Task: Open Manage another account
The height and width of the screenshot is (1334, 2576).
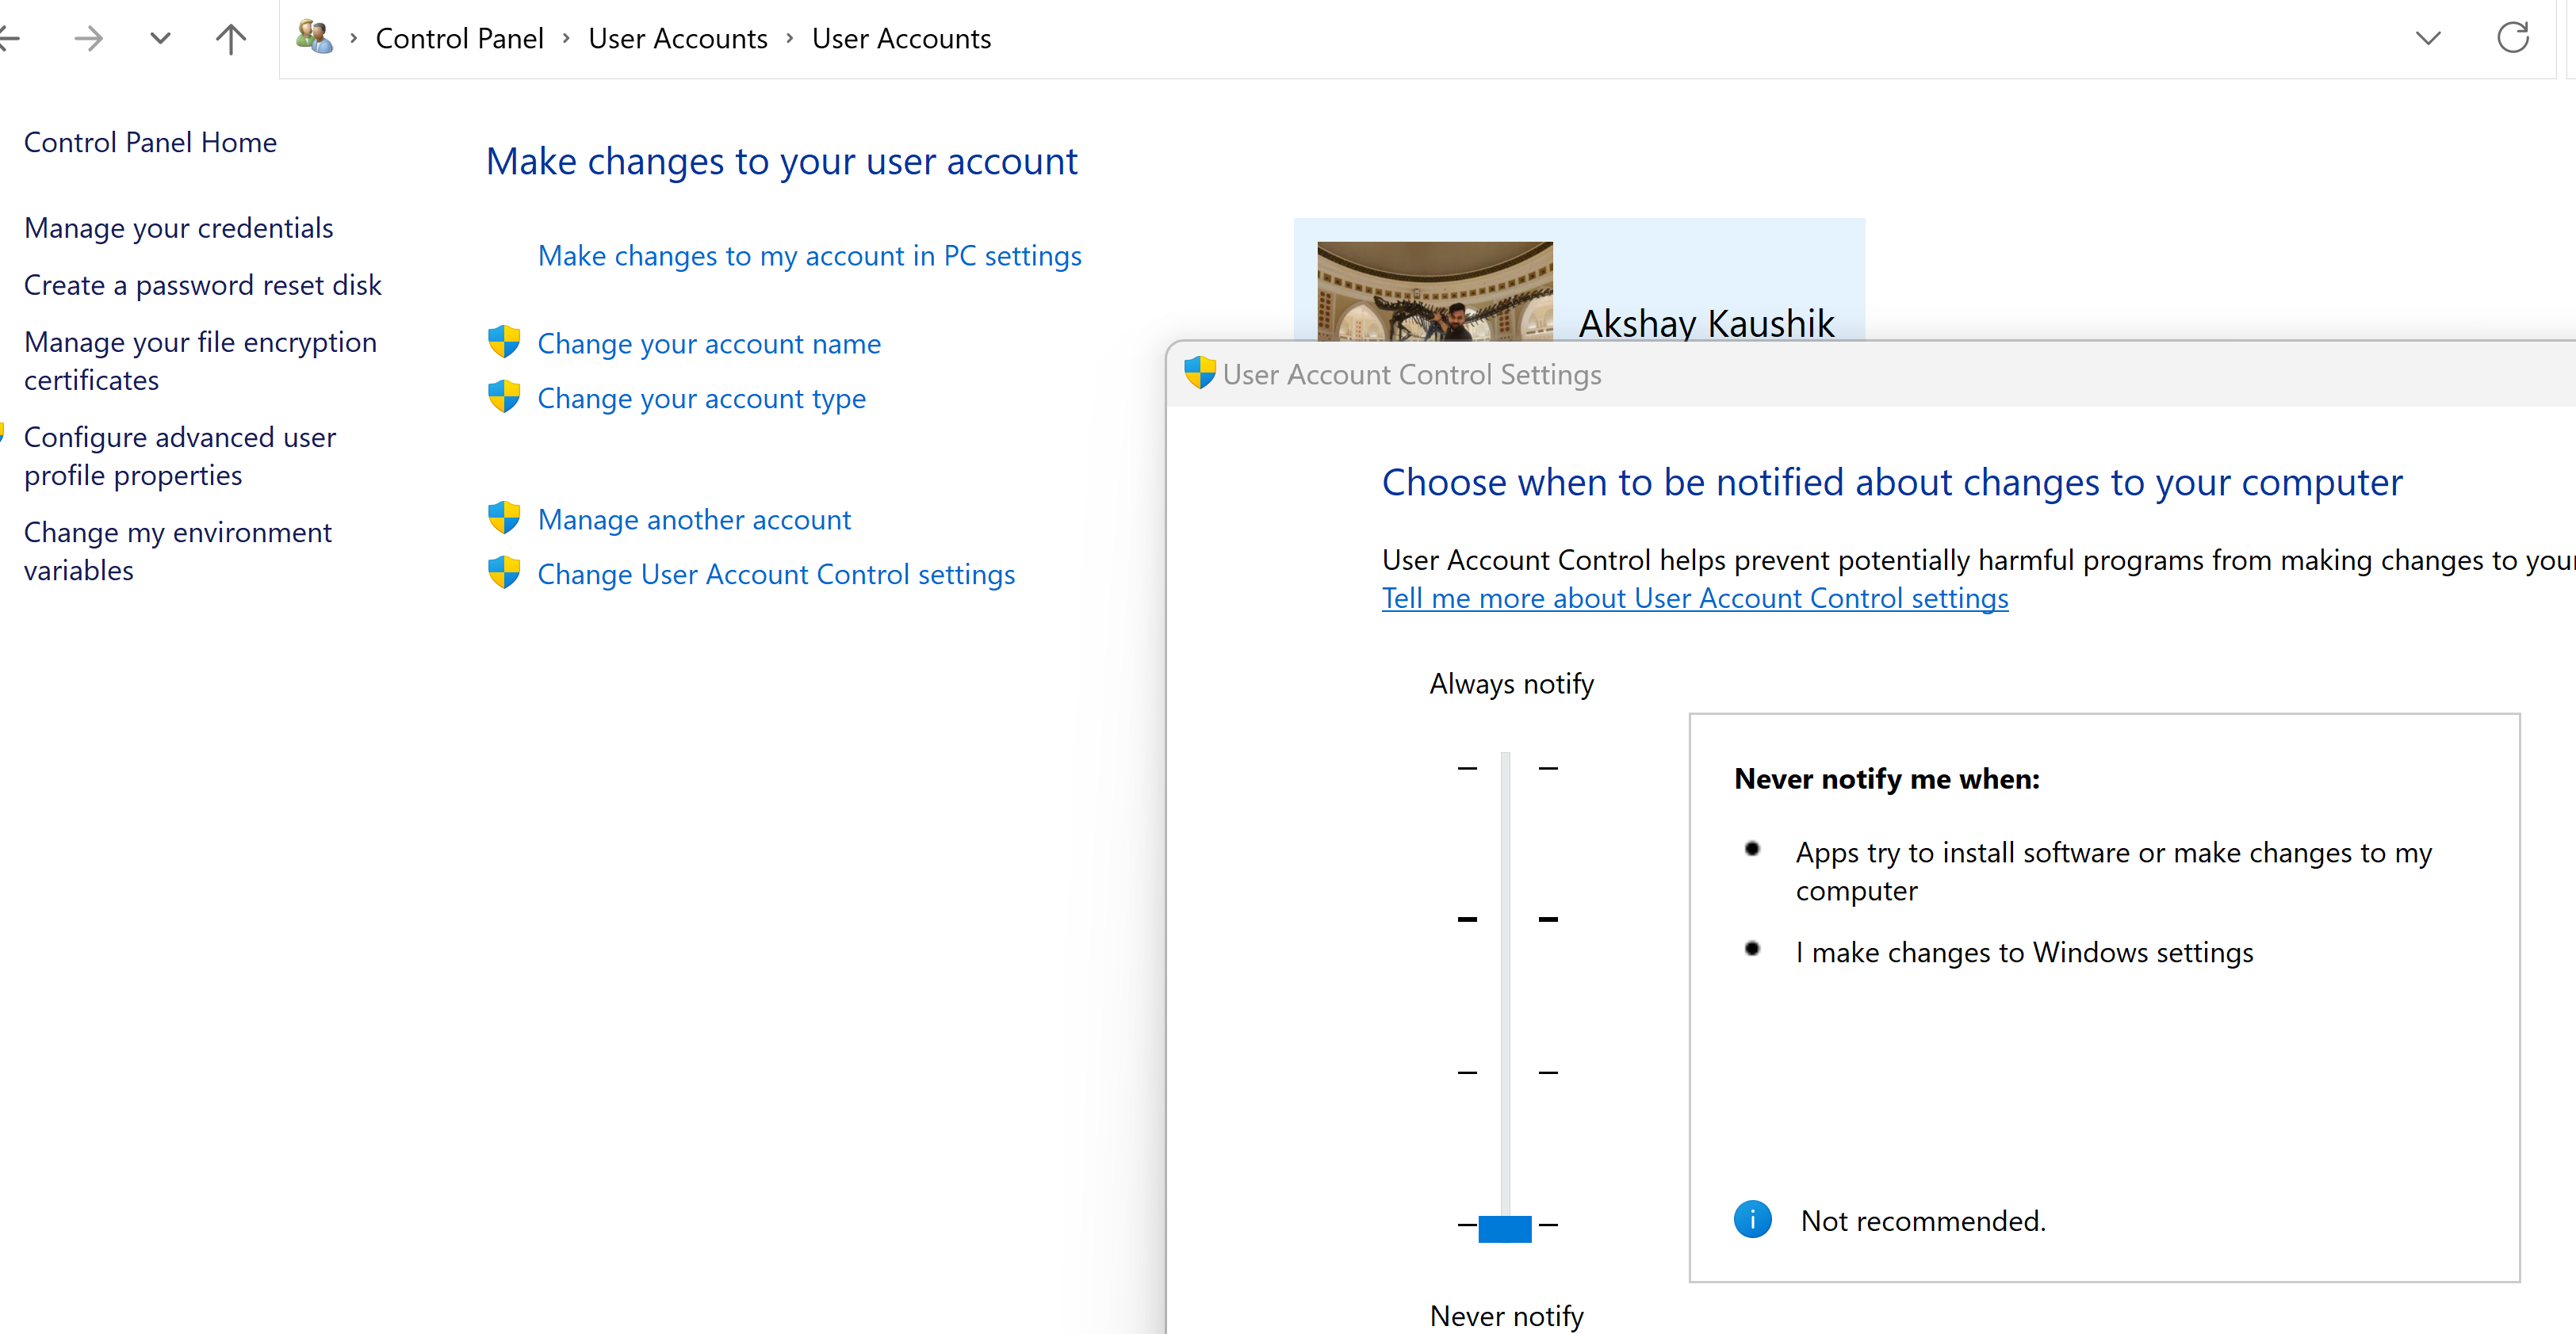Action: [x=694, y=520]
